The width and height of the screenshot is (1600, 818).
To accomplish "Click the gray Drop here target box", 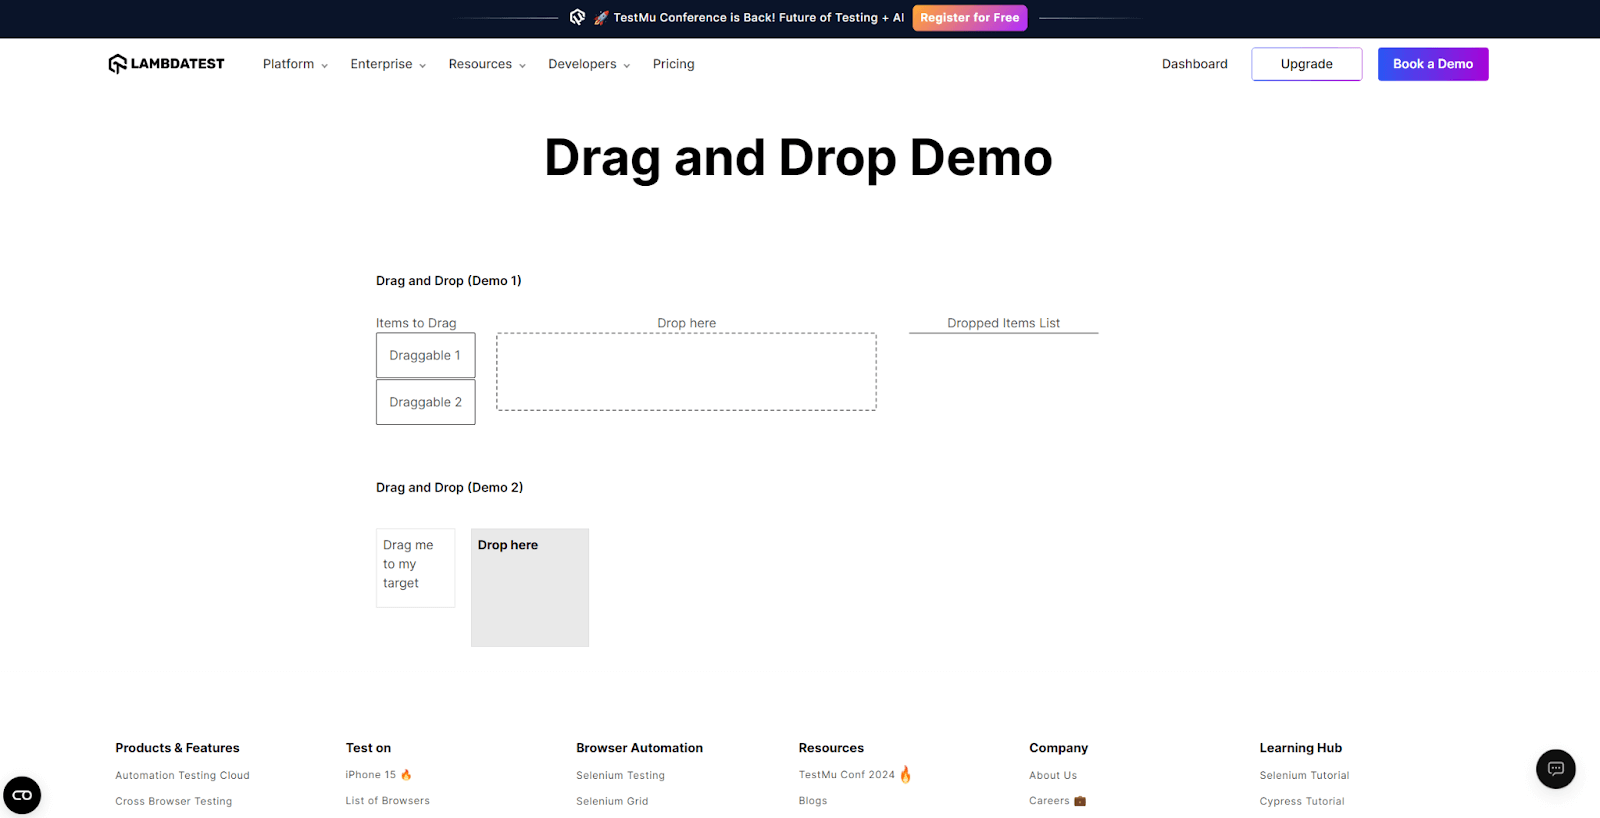I will click(x=529, y=587).
